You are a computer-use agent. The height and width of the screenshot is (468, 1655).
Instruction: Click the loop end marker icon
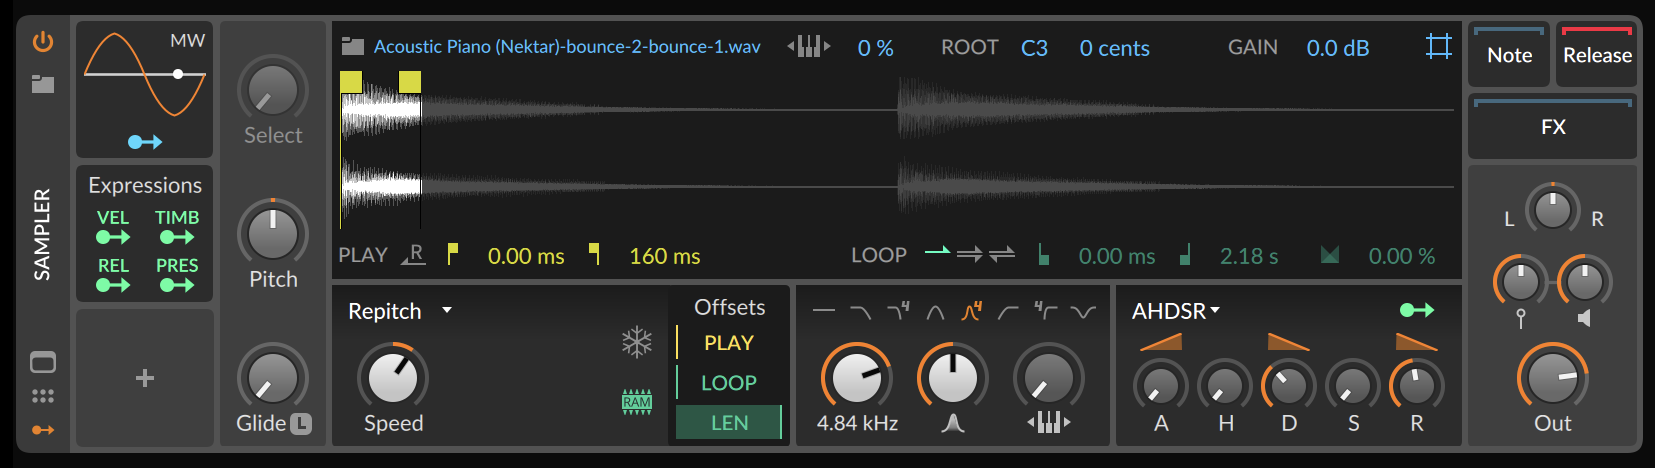1185,255
